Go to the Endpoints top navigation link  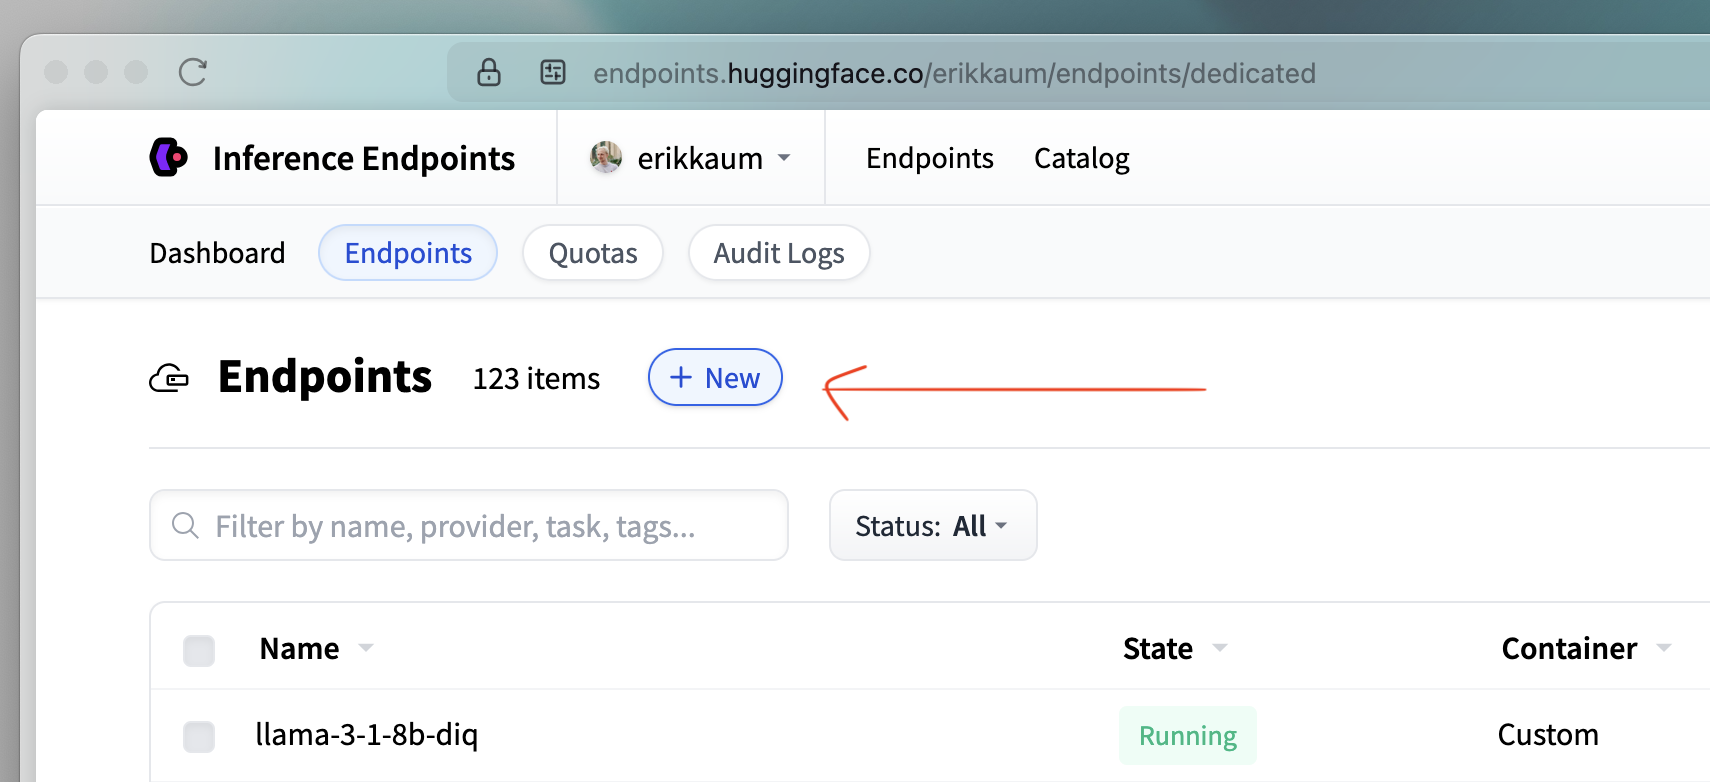pos(930,158)
